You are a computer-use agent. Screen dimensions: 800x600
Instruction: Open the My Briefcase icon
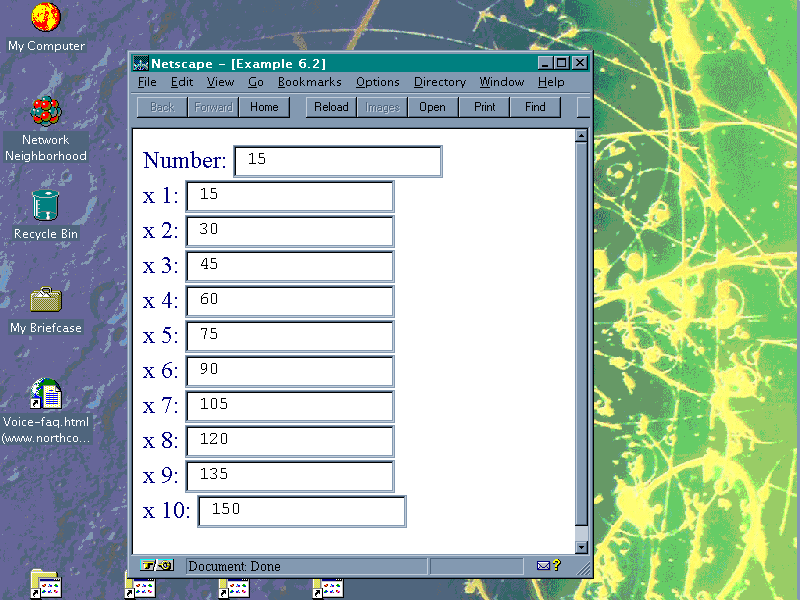[46, 299]
